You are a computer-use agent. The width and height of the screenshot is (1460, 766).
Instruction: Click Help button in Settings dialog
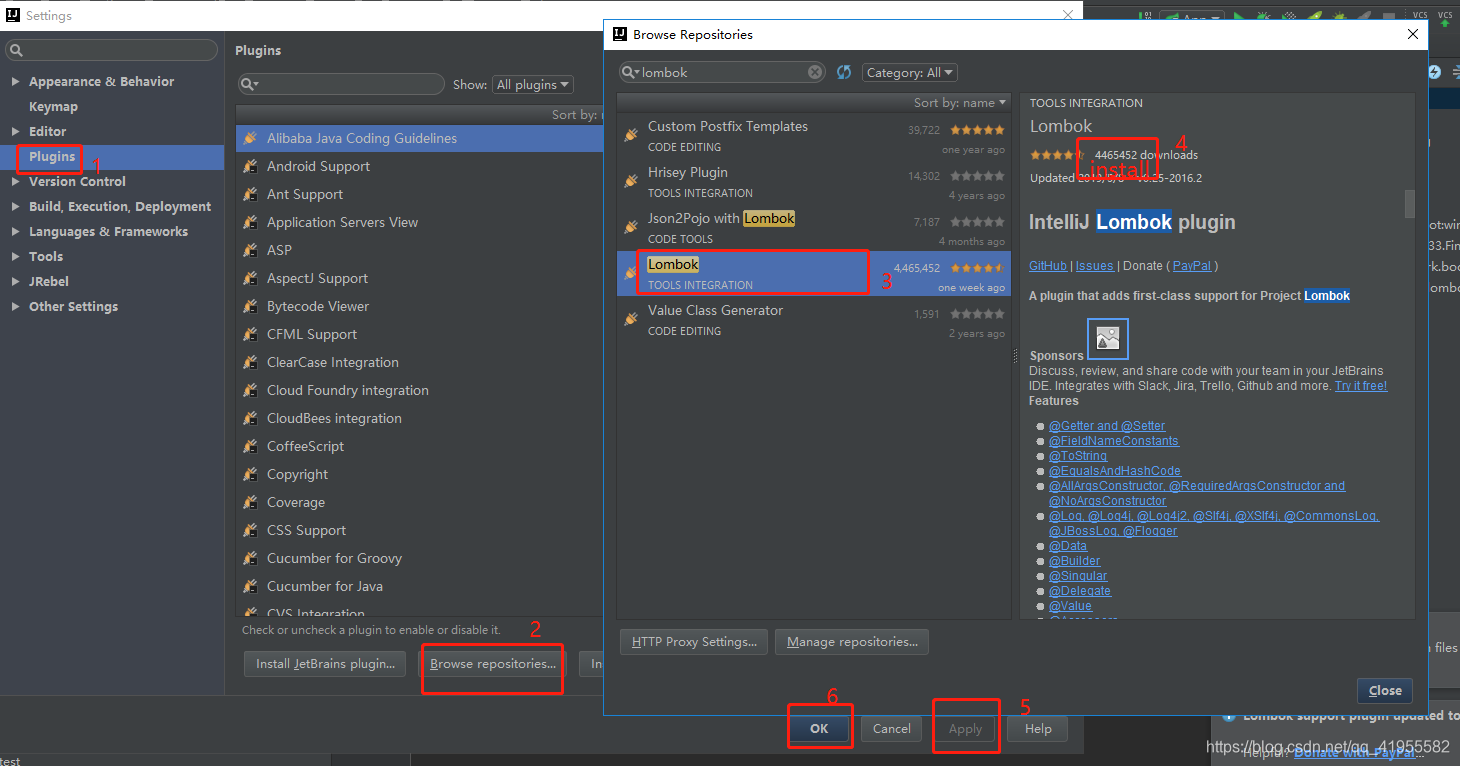point(1038,729)
